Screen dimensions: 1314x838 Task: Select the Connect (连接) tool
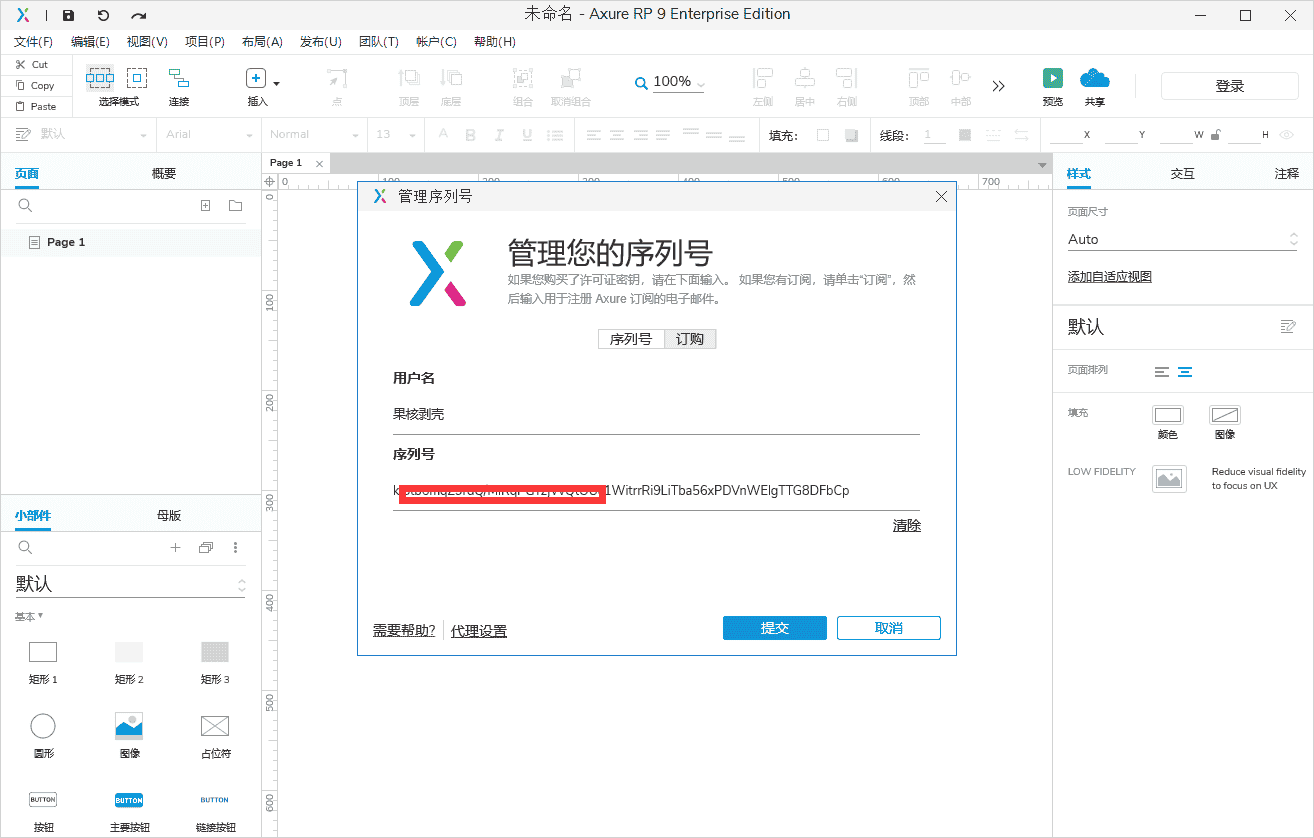point(179,79)
